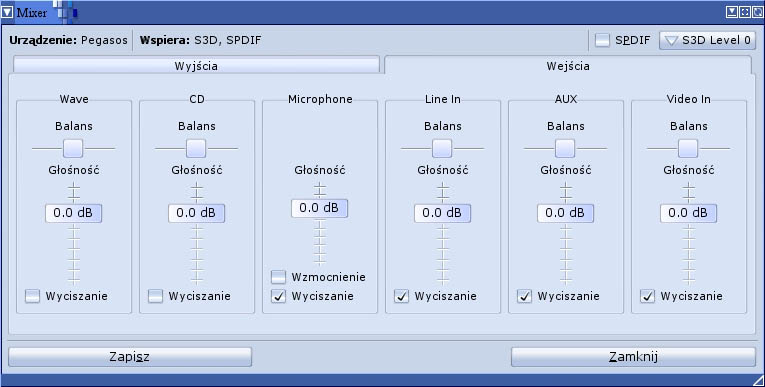Click the CD group title
Screen dimensions: 765x387
pos(197,99)
